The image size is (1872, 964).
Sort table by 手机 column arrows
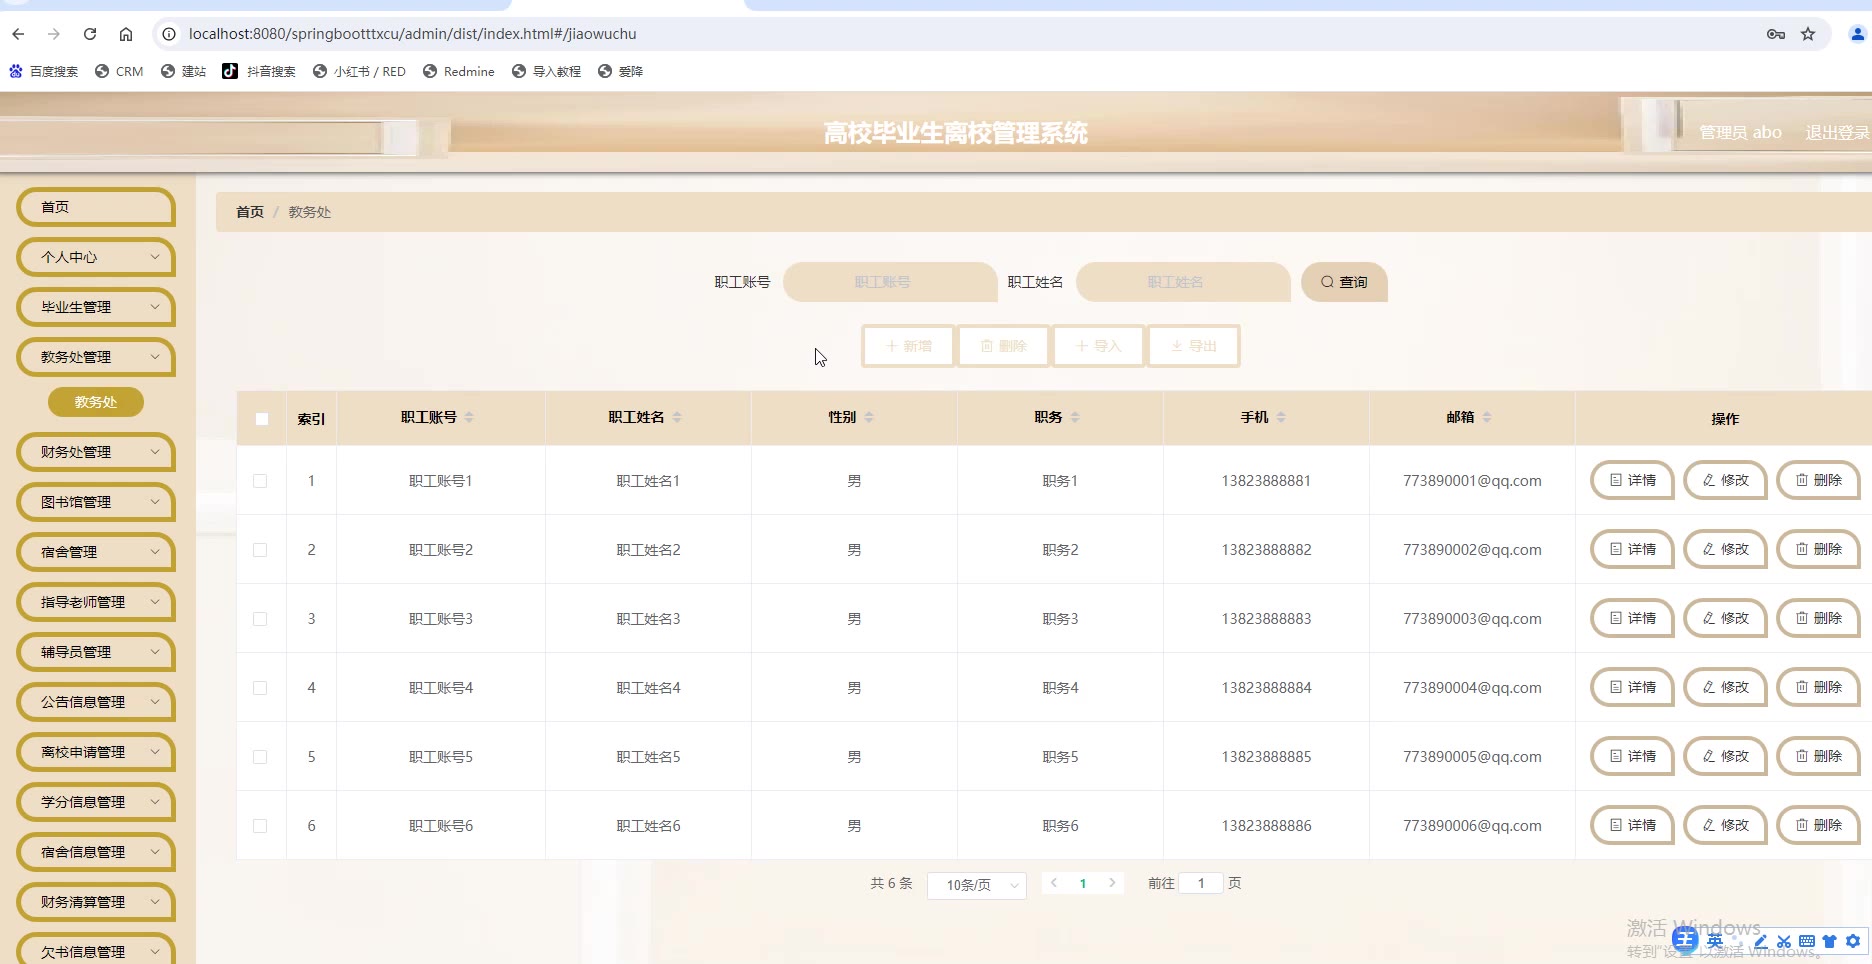click(x=1281, y=417)
